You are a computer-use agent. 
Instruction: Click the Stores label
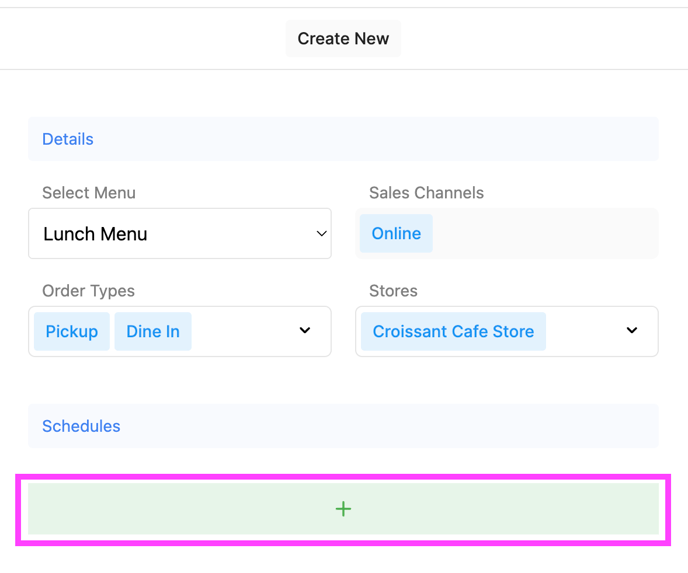tap(393, 291)
